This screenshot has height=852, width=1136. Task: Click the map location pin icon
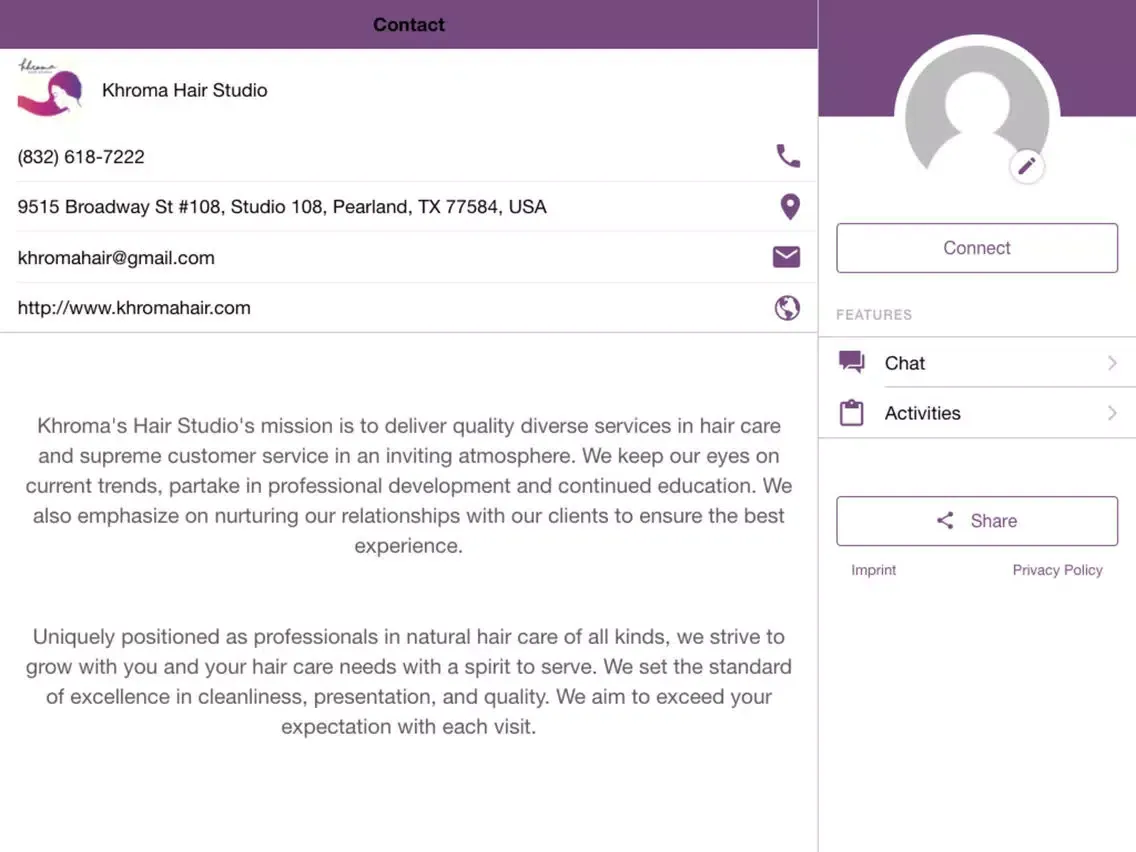point(789,207)
